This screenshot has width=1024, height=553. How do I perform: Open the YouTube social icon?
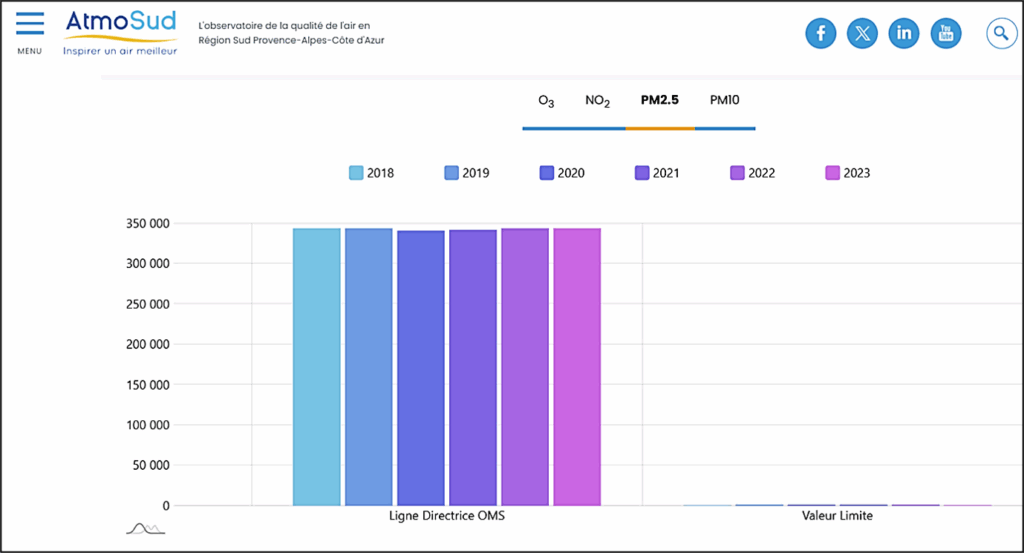tap(946, 33)
